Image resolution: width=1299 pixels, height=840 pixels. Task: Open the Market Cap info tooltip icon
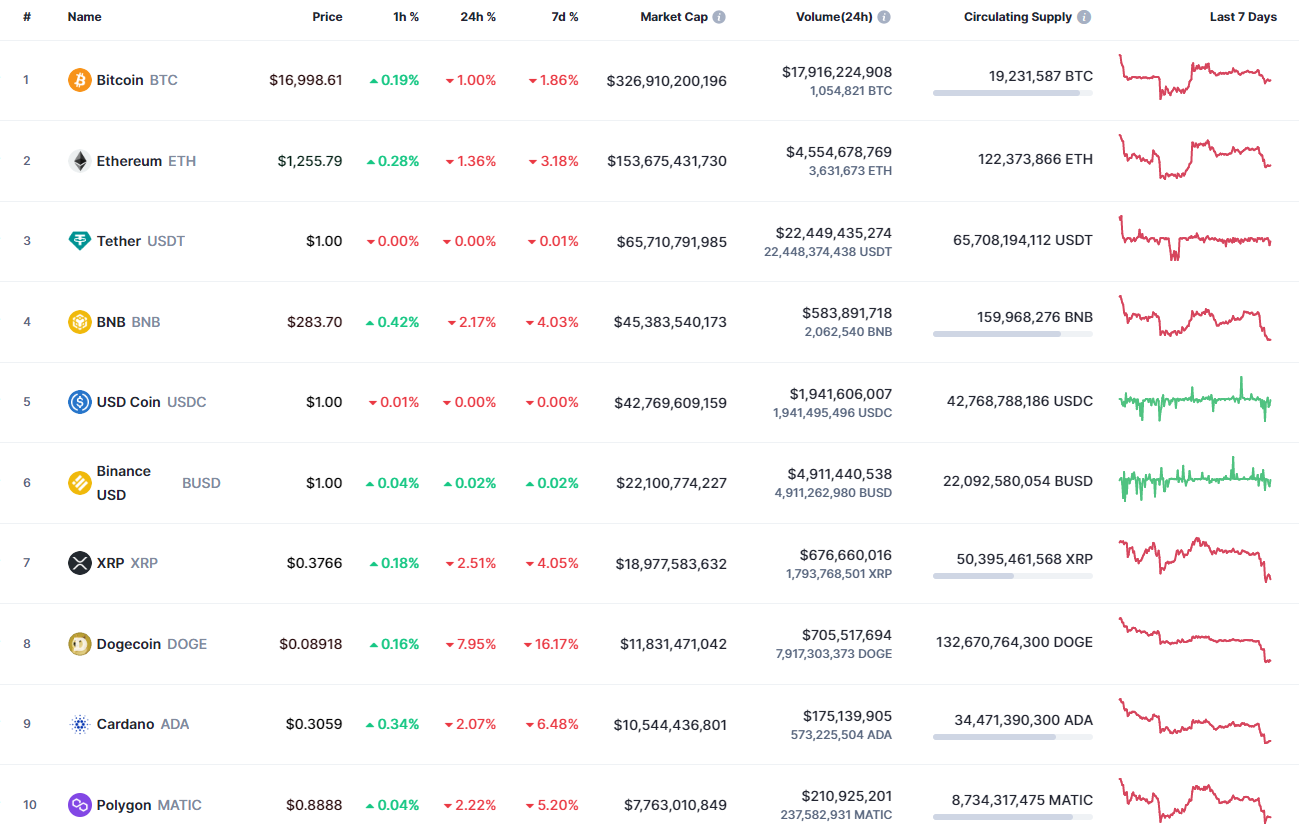pos(717,16)
